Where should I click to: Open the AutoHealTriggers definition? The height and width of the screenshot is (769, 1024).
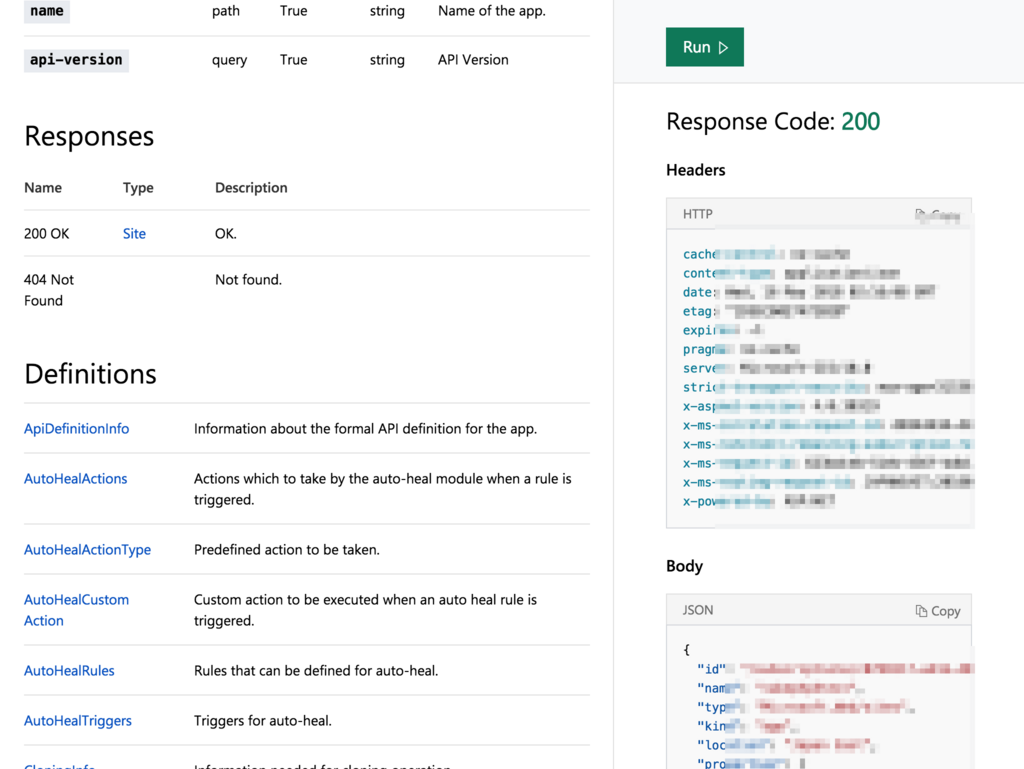(78, 721)
